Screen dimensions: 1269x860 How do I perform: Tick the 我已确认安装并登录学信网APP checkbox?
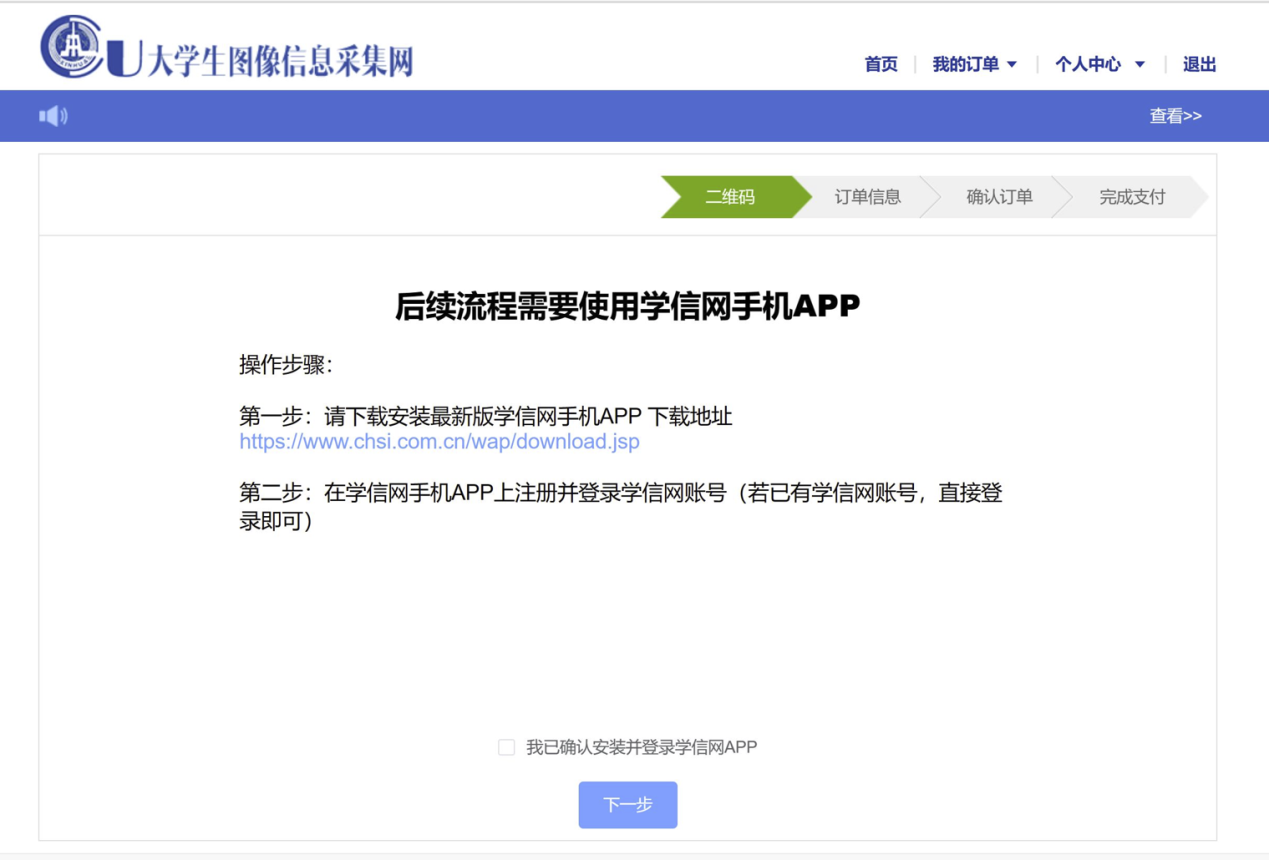click(507, 747)
